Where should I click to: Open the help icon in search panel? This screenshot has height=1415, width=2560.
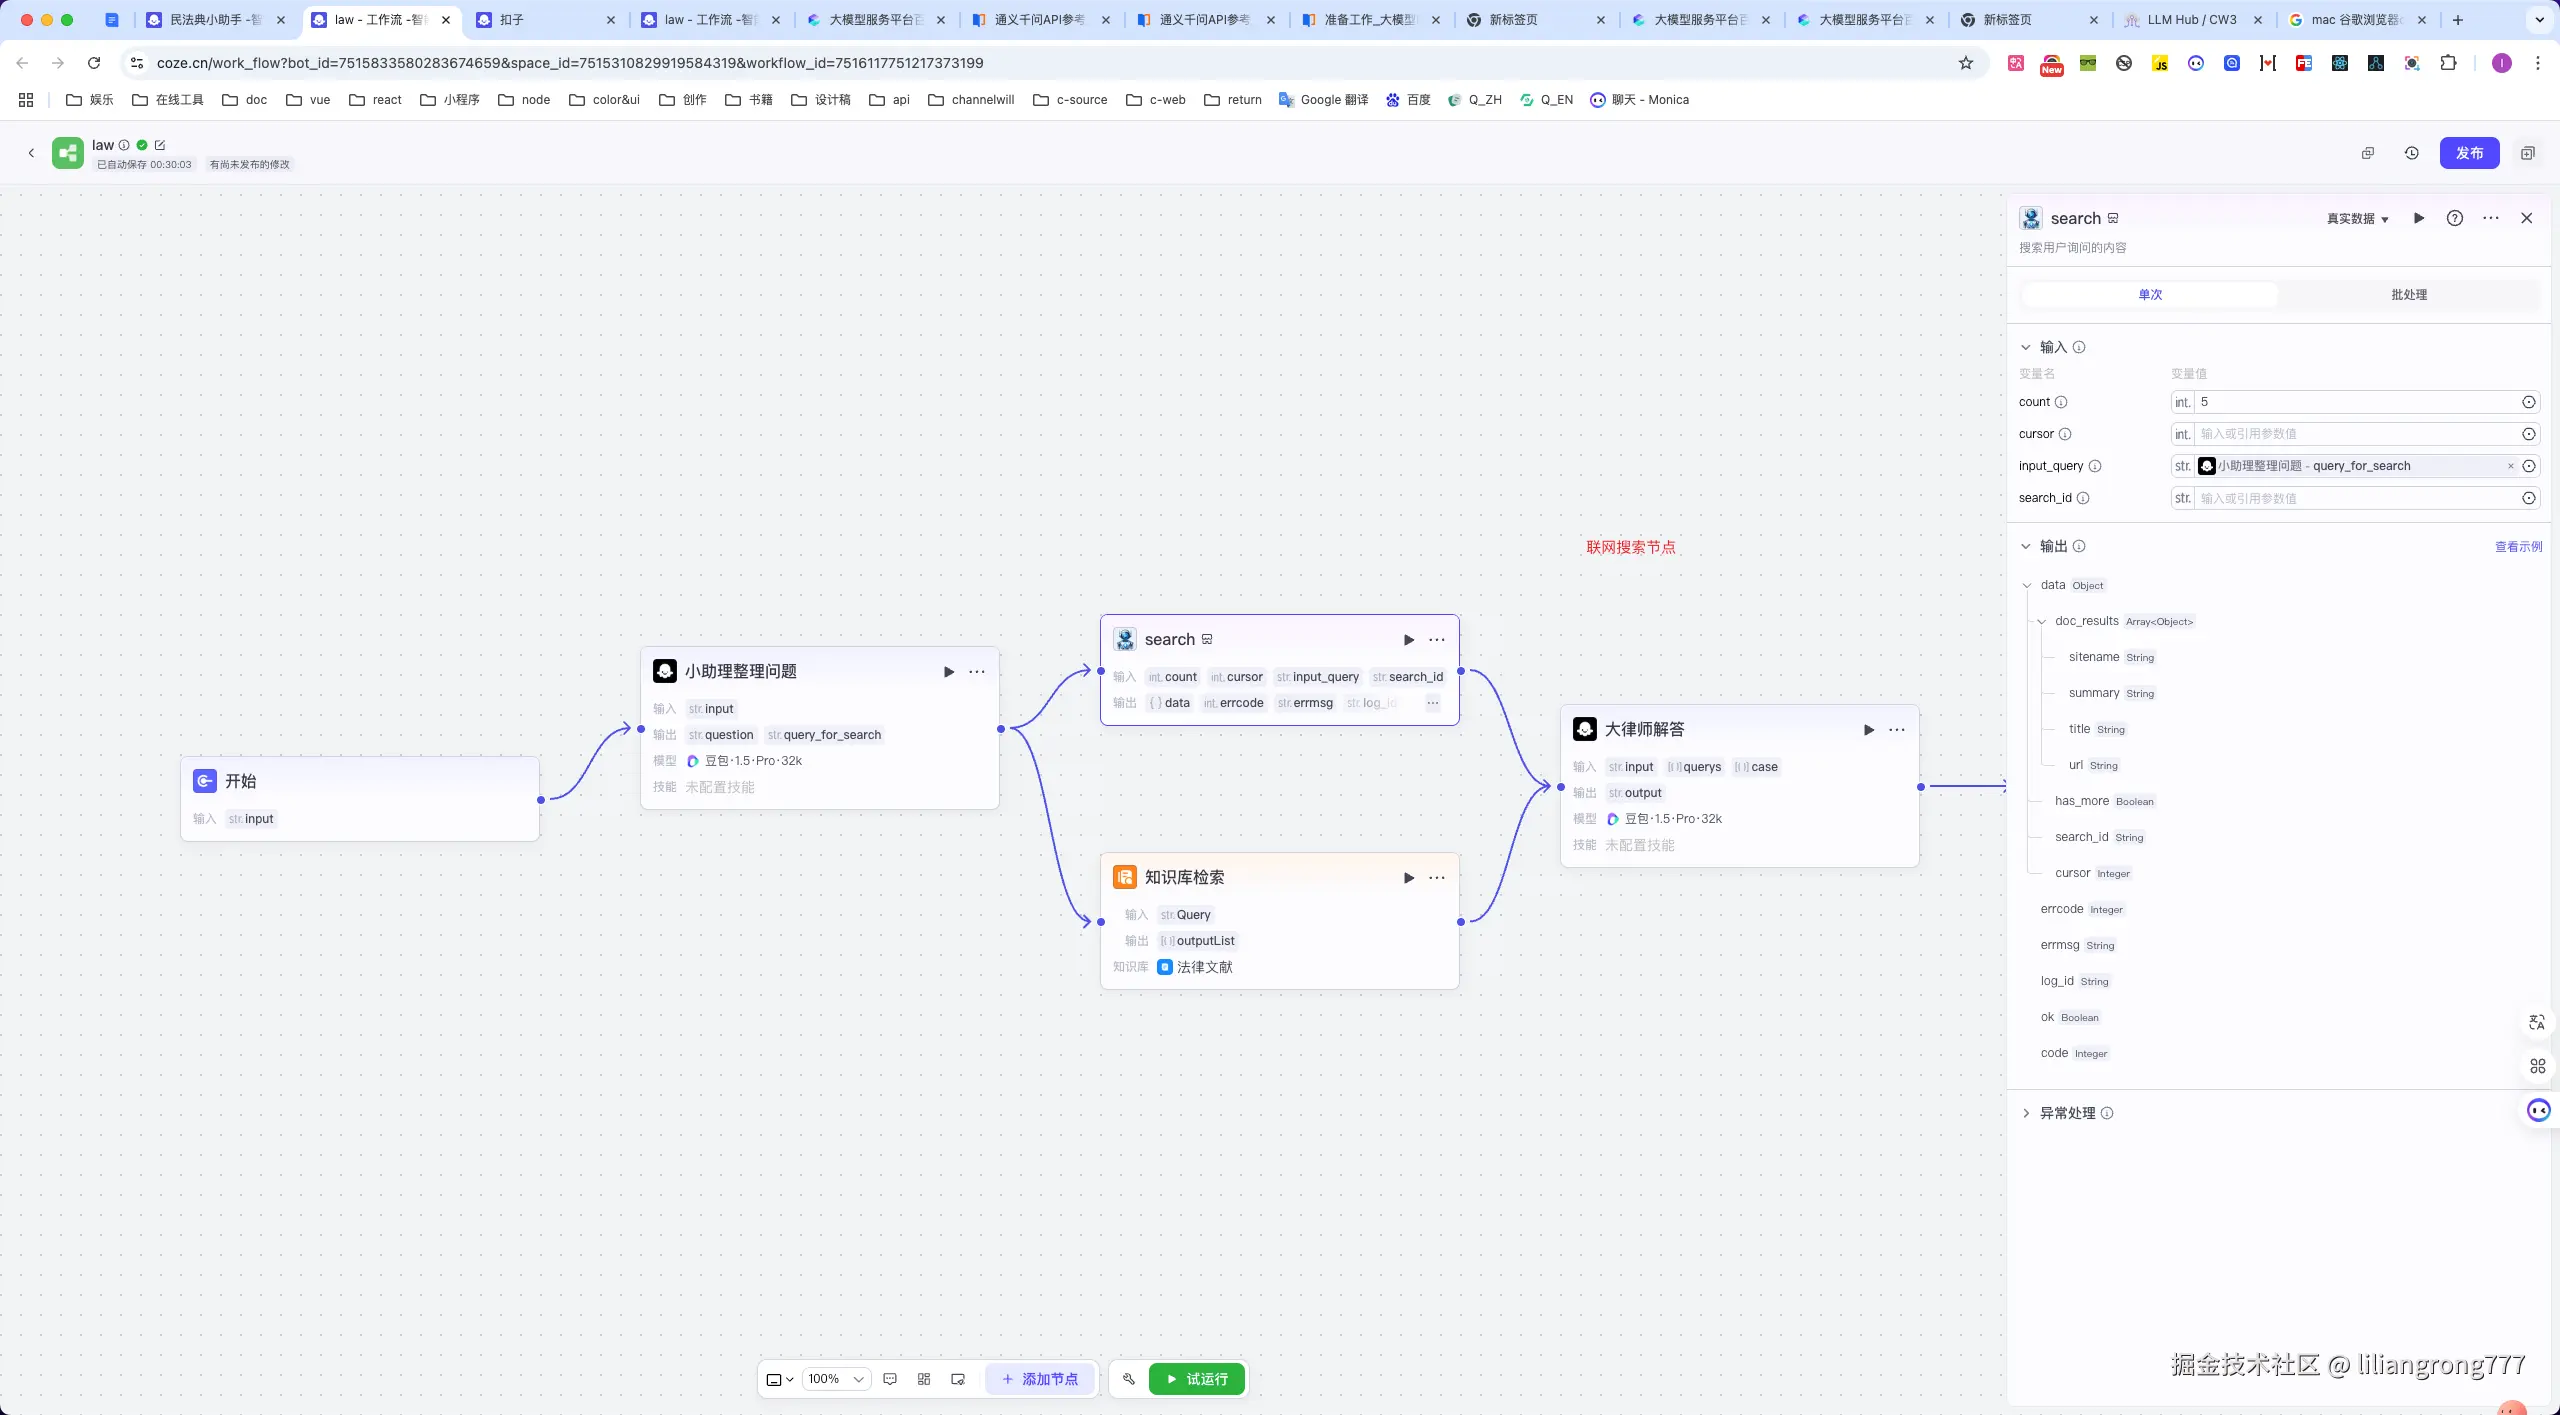click(2454, 218)
